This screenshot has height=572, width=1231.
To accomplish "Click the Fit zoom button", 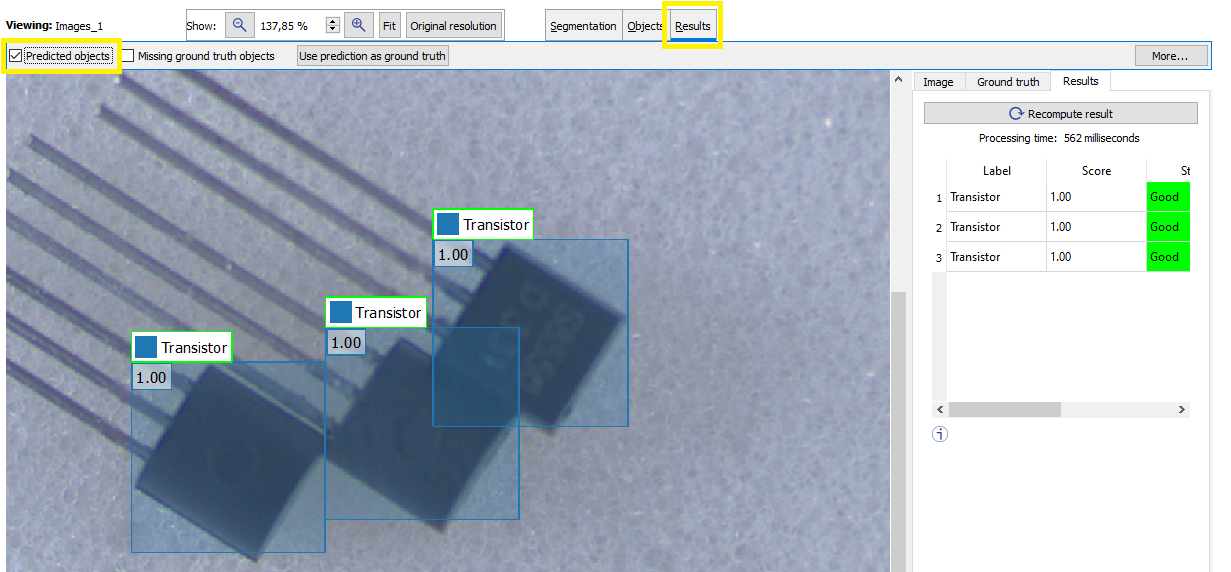I will click(x=389, y=26).
